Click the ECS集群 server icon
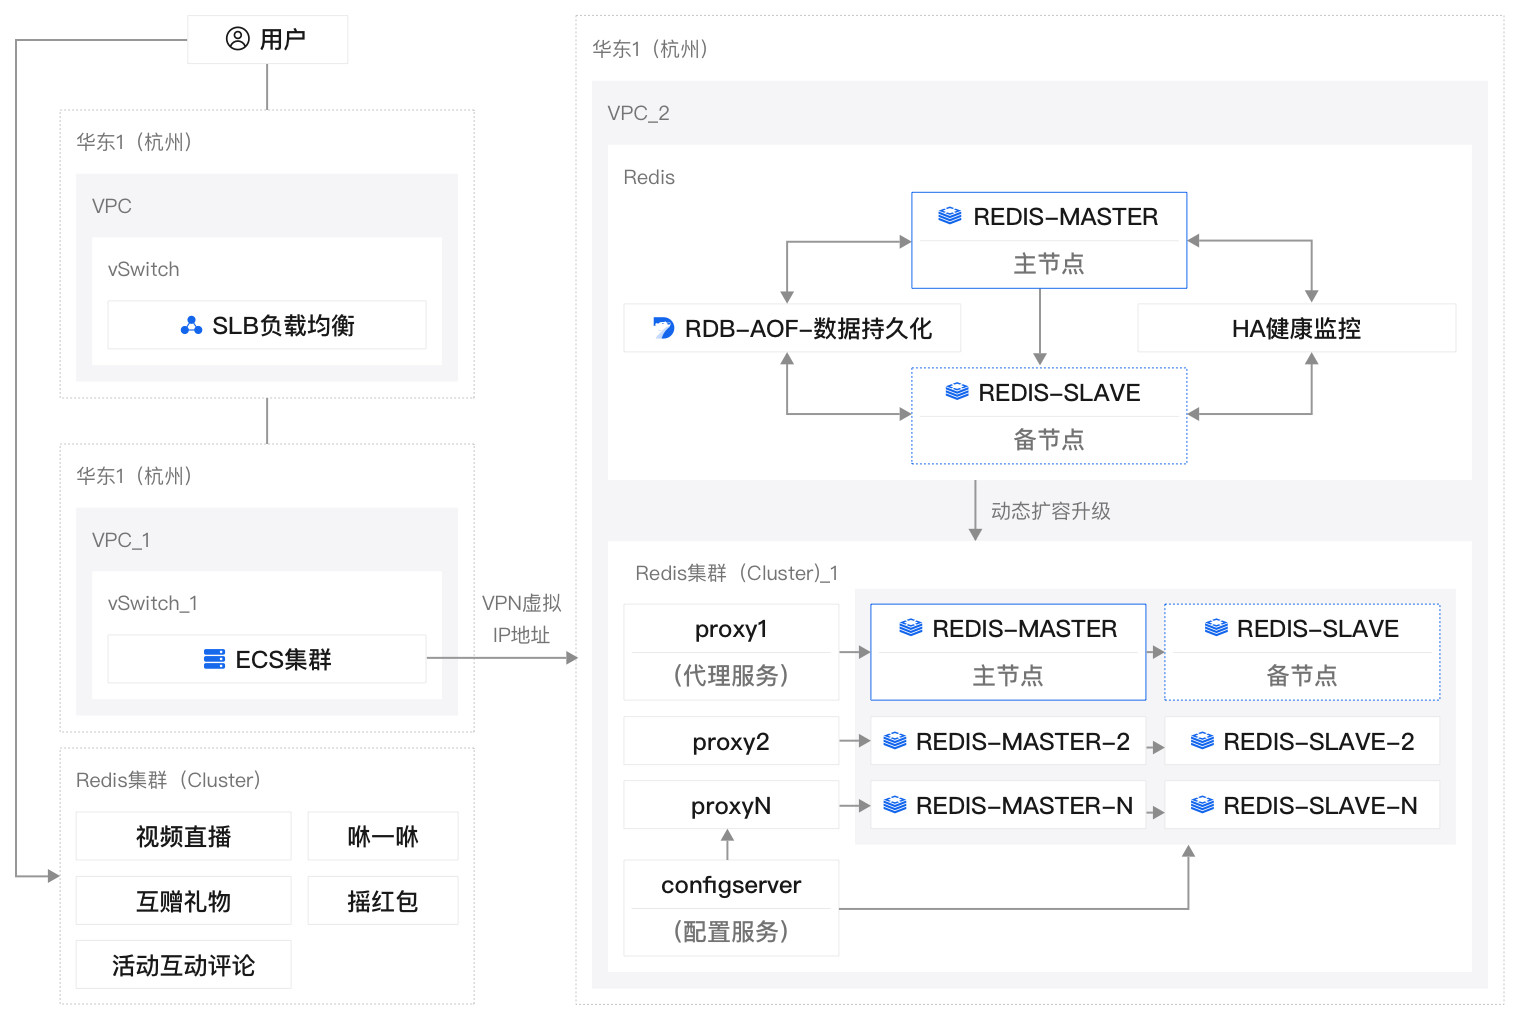The height and width of the screenshot is (1020, 1520). tap(214, 659)
